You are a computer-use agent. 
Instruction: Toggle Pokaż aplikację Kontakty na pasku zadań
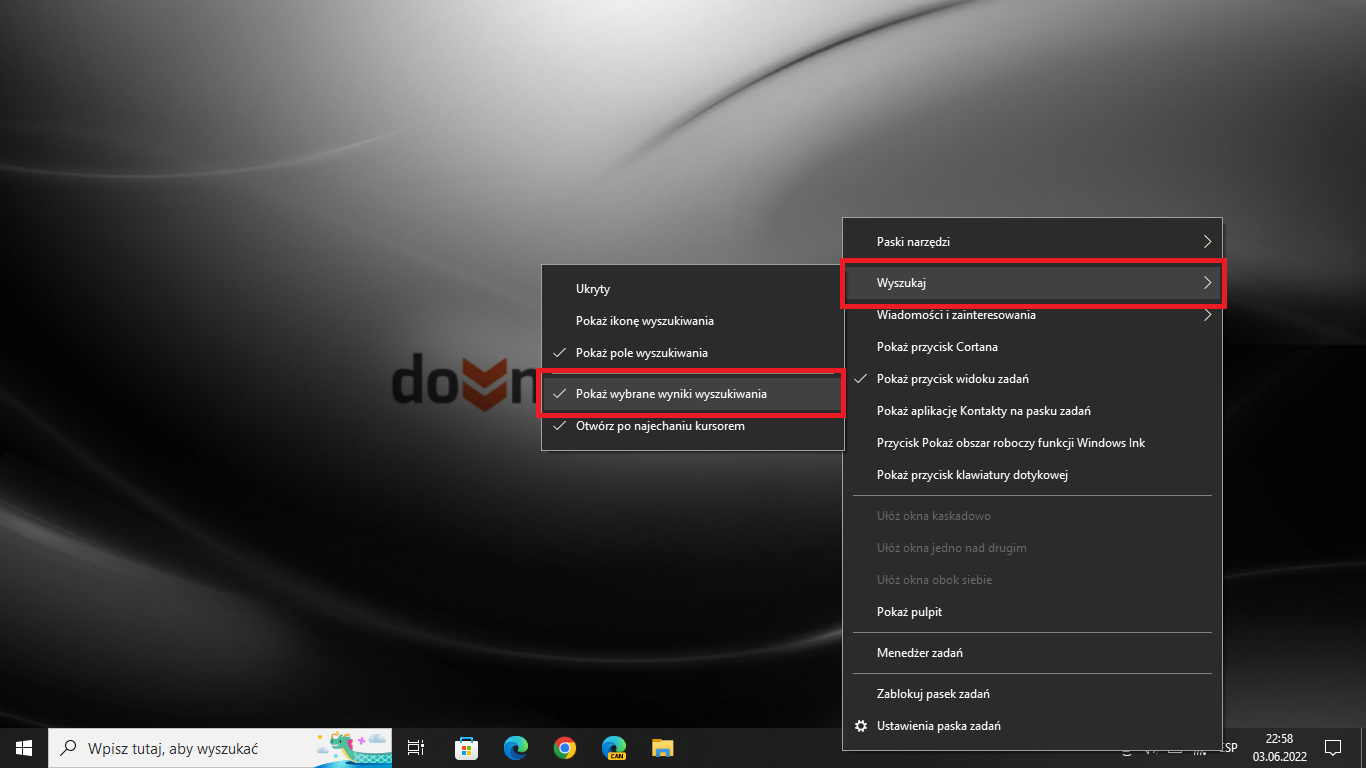click(1032, 411)
